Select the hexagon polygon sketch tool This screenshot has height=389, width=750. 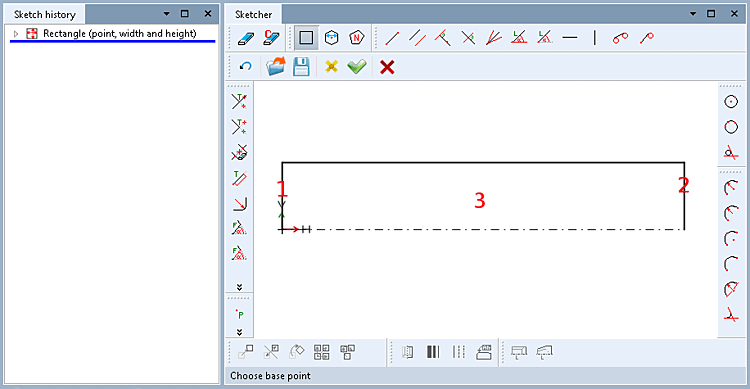pos(331,38)
